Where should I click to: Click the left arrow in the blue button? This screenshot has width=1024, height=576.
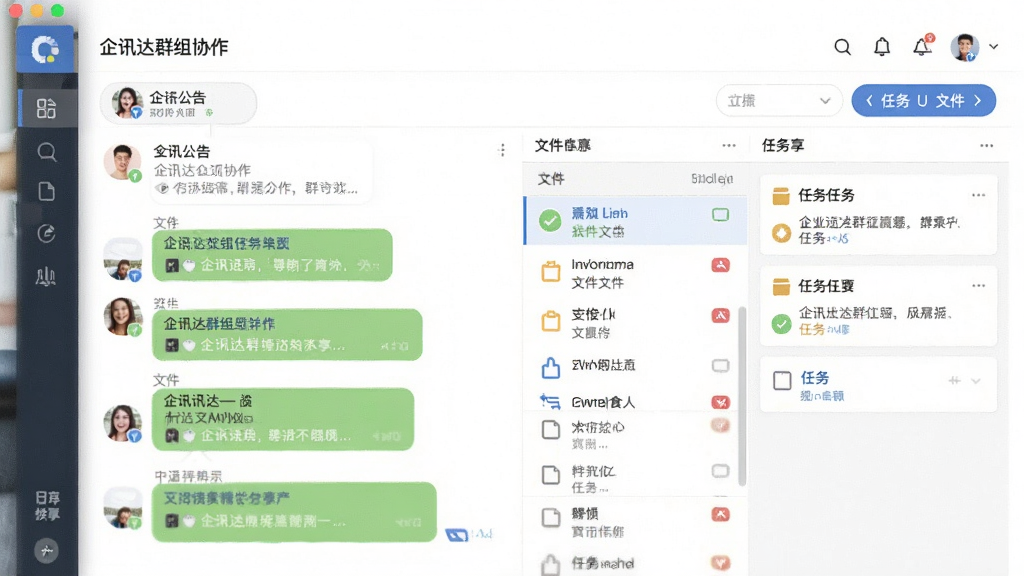click(869, 101)
